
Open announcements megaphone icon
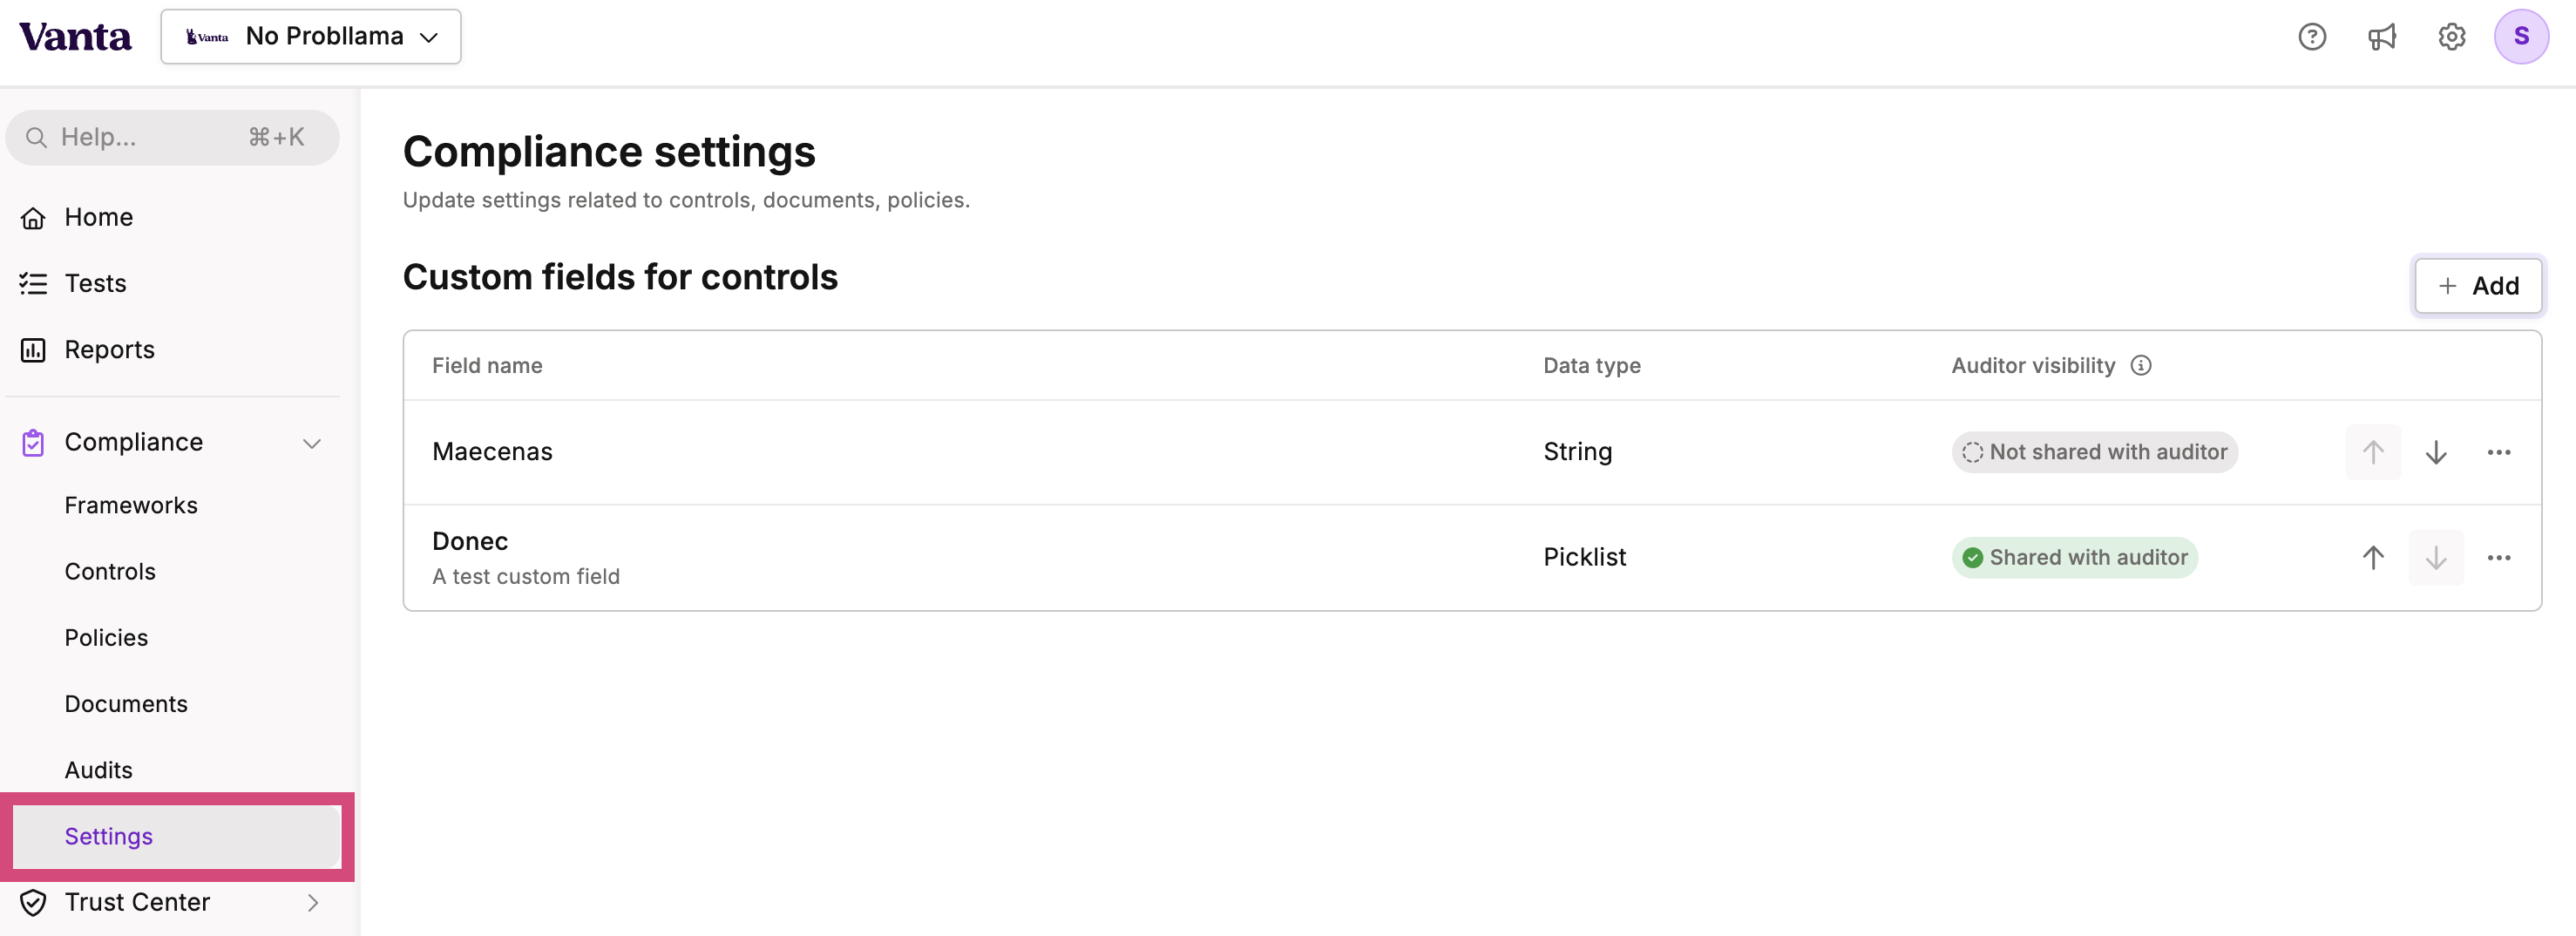coord(2381,37)
